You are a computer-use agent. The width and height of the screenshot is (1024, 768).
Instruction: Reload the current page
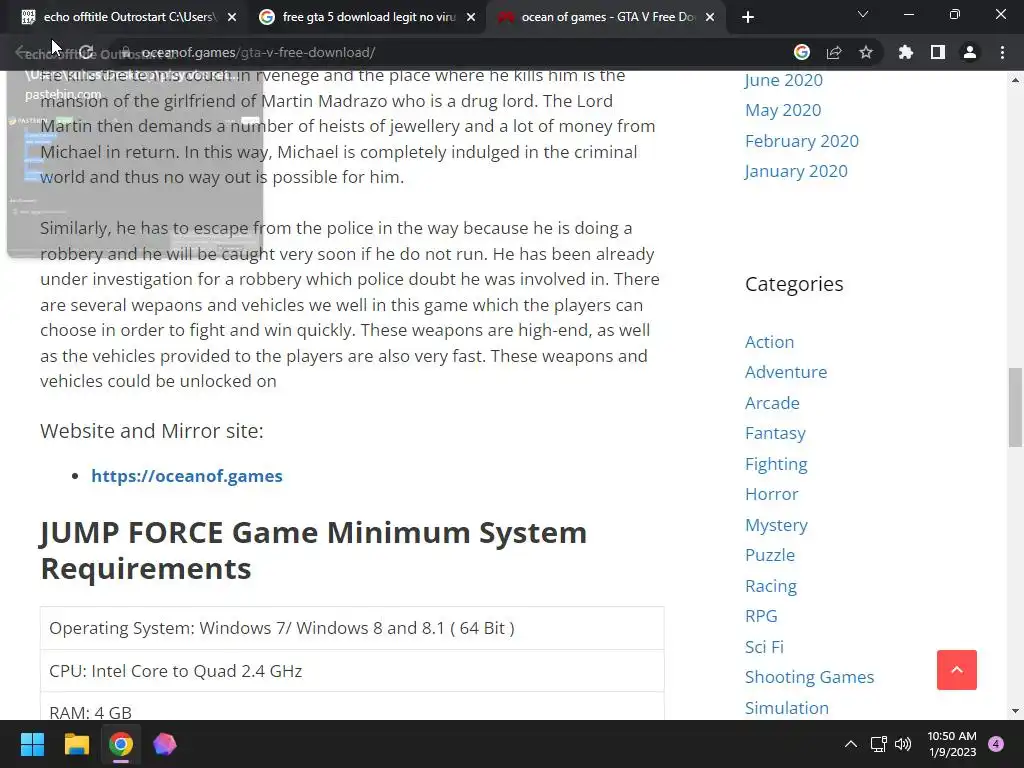pyautogui.click(x=86, y=52)
